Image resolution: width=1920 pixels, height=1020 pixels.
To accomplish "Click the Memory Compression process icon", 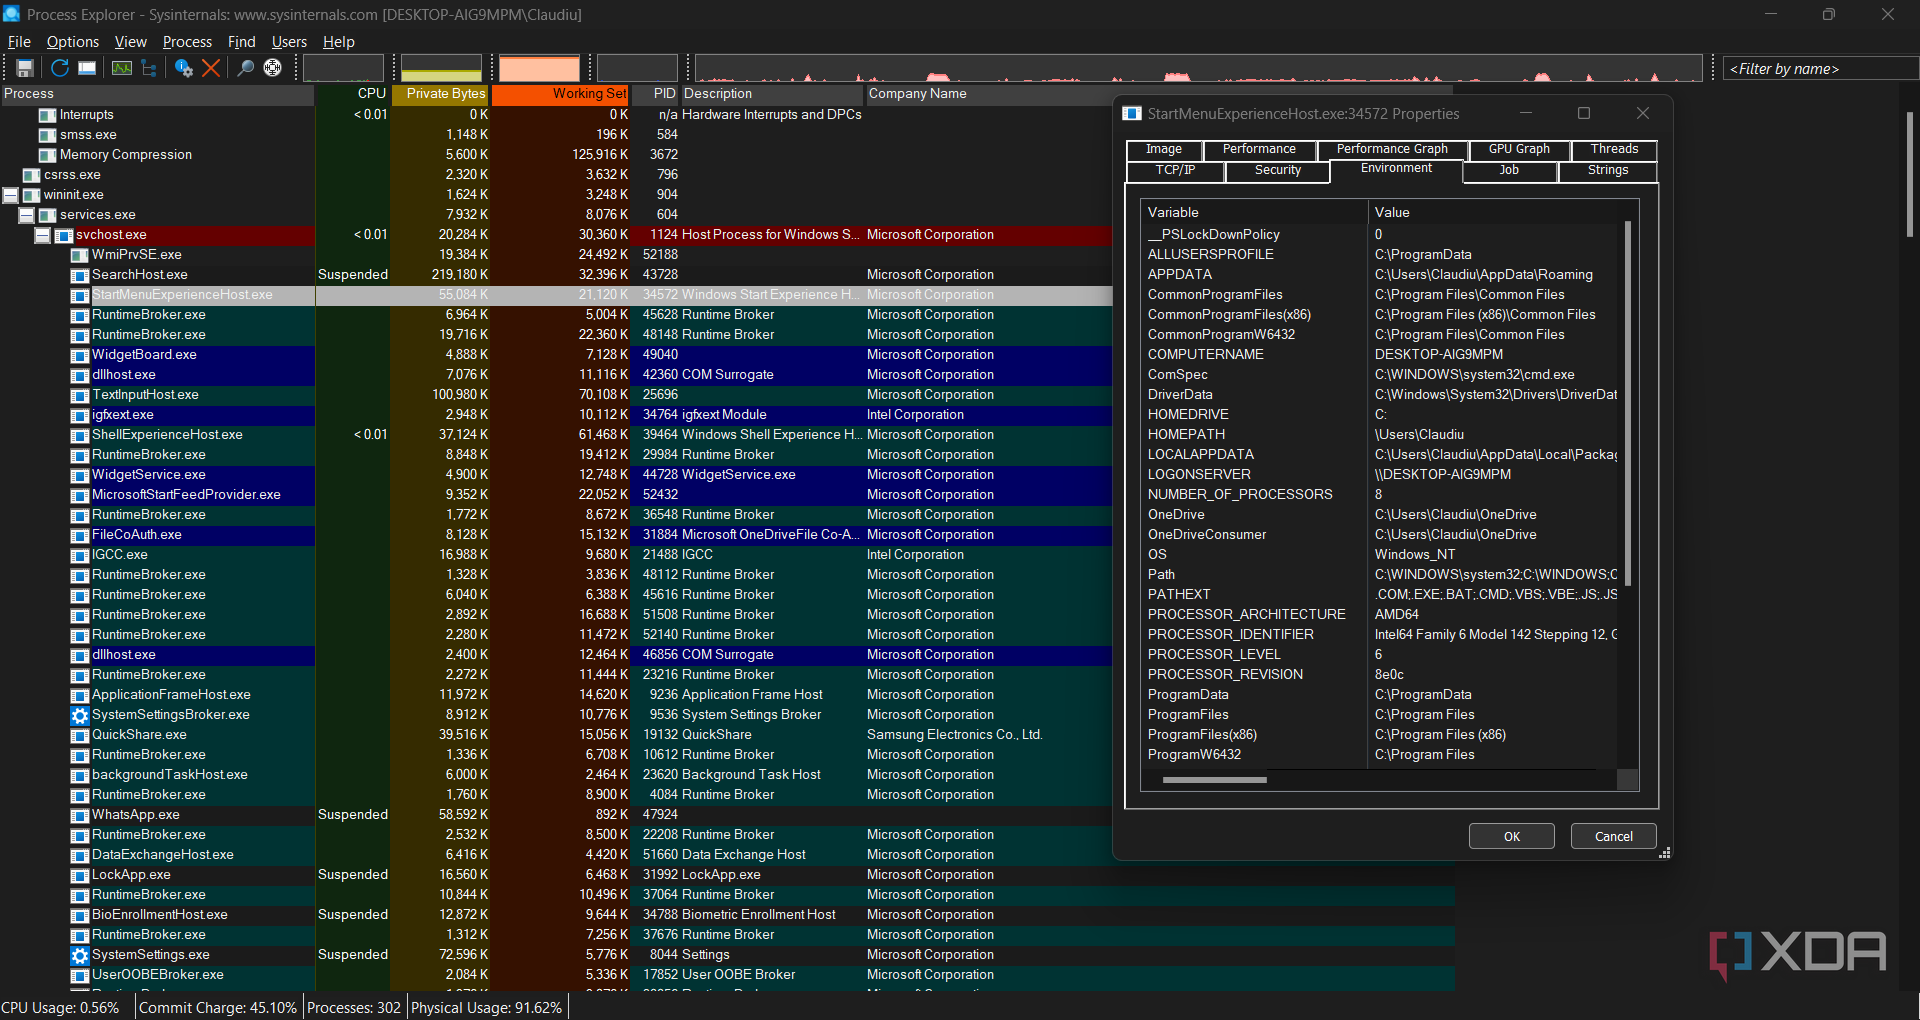I will [x=47, y=155].
